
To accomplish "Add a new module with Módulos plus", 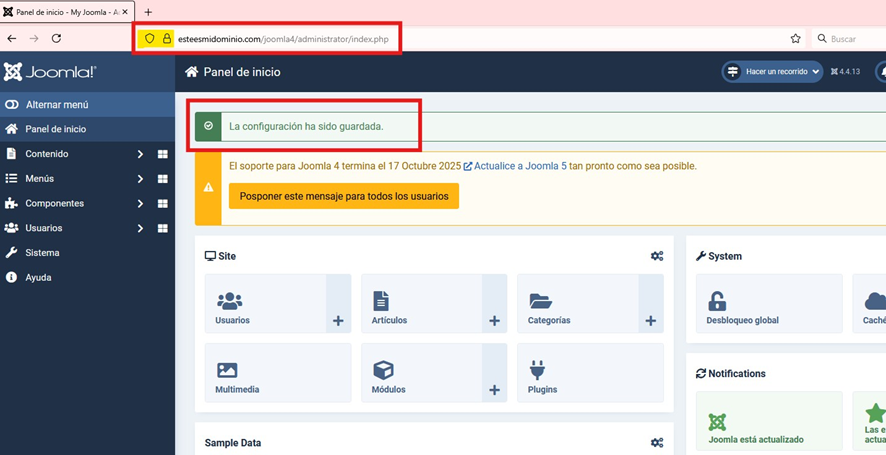I will pyautogui.click(x=494, y=372).
